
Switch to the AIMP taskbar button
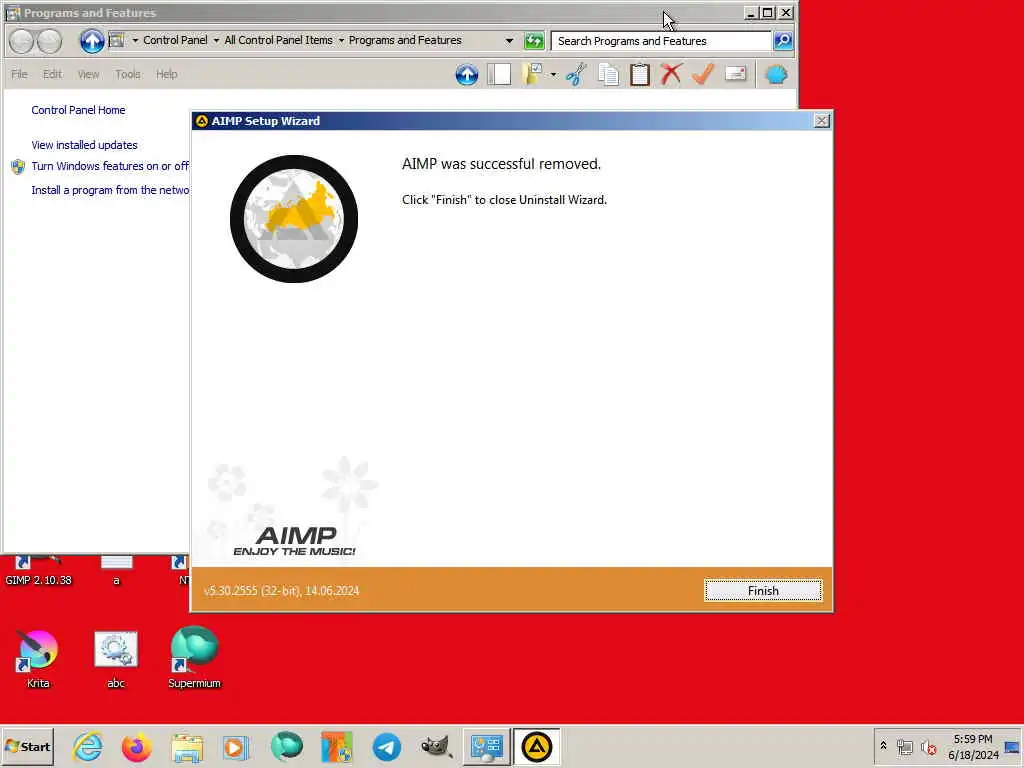pos(536,747)
